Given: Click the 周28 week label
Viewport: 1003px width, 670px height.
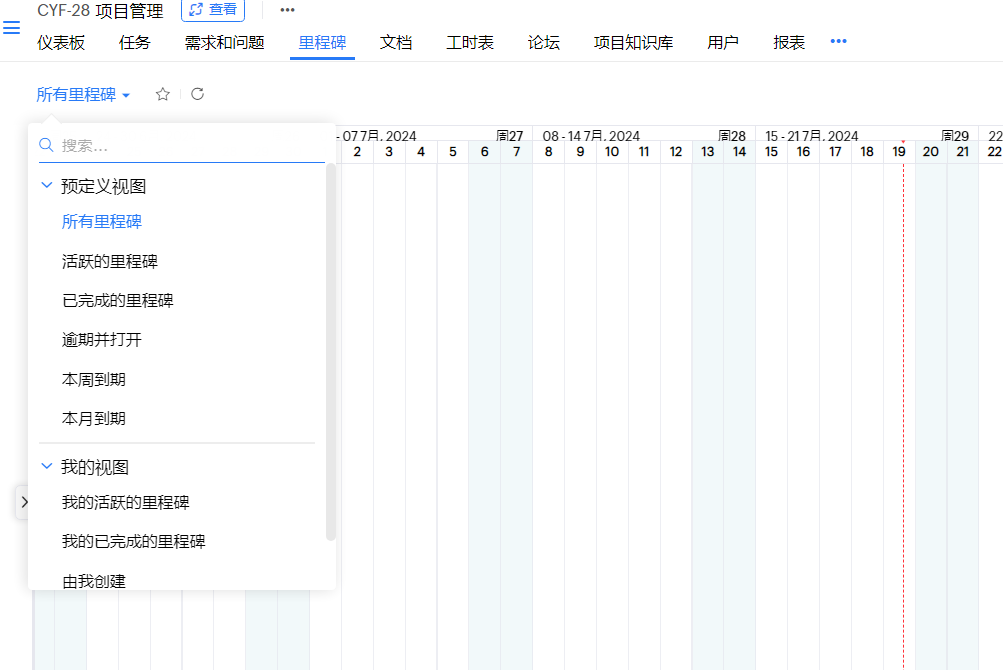Looking at the screenshot, I should (x=732, y=136).
